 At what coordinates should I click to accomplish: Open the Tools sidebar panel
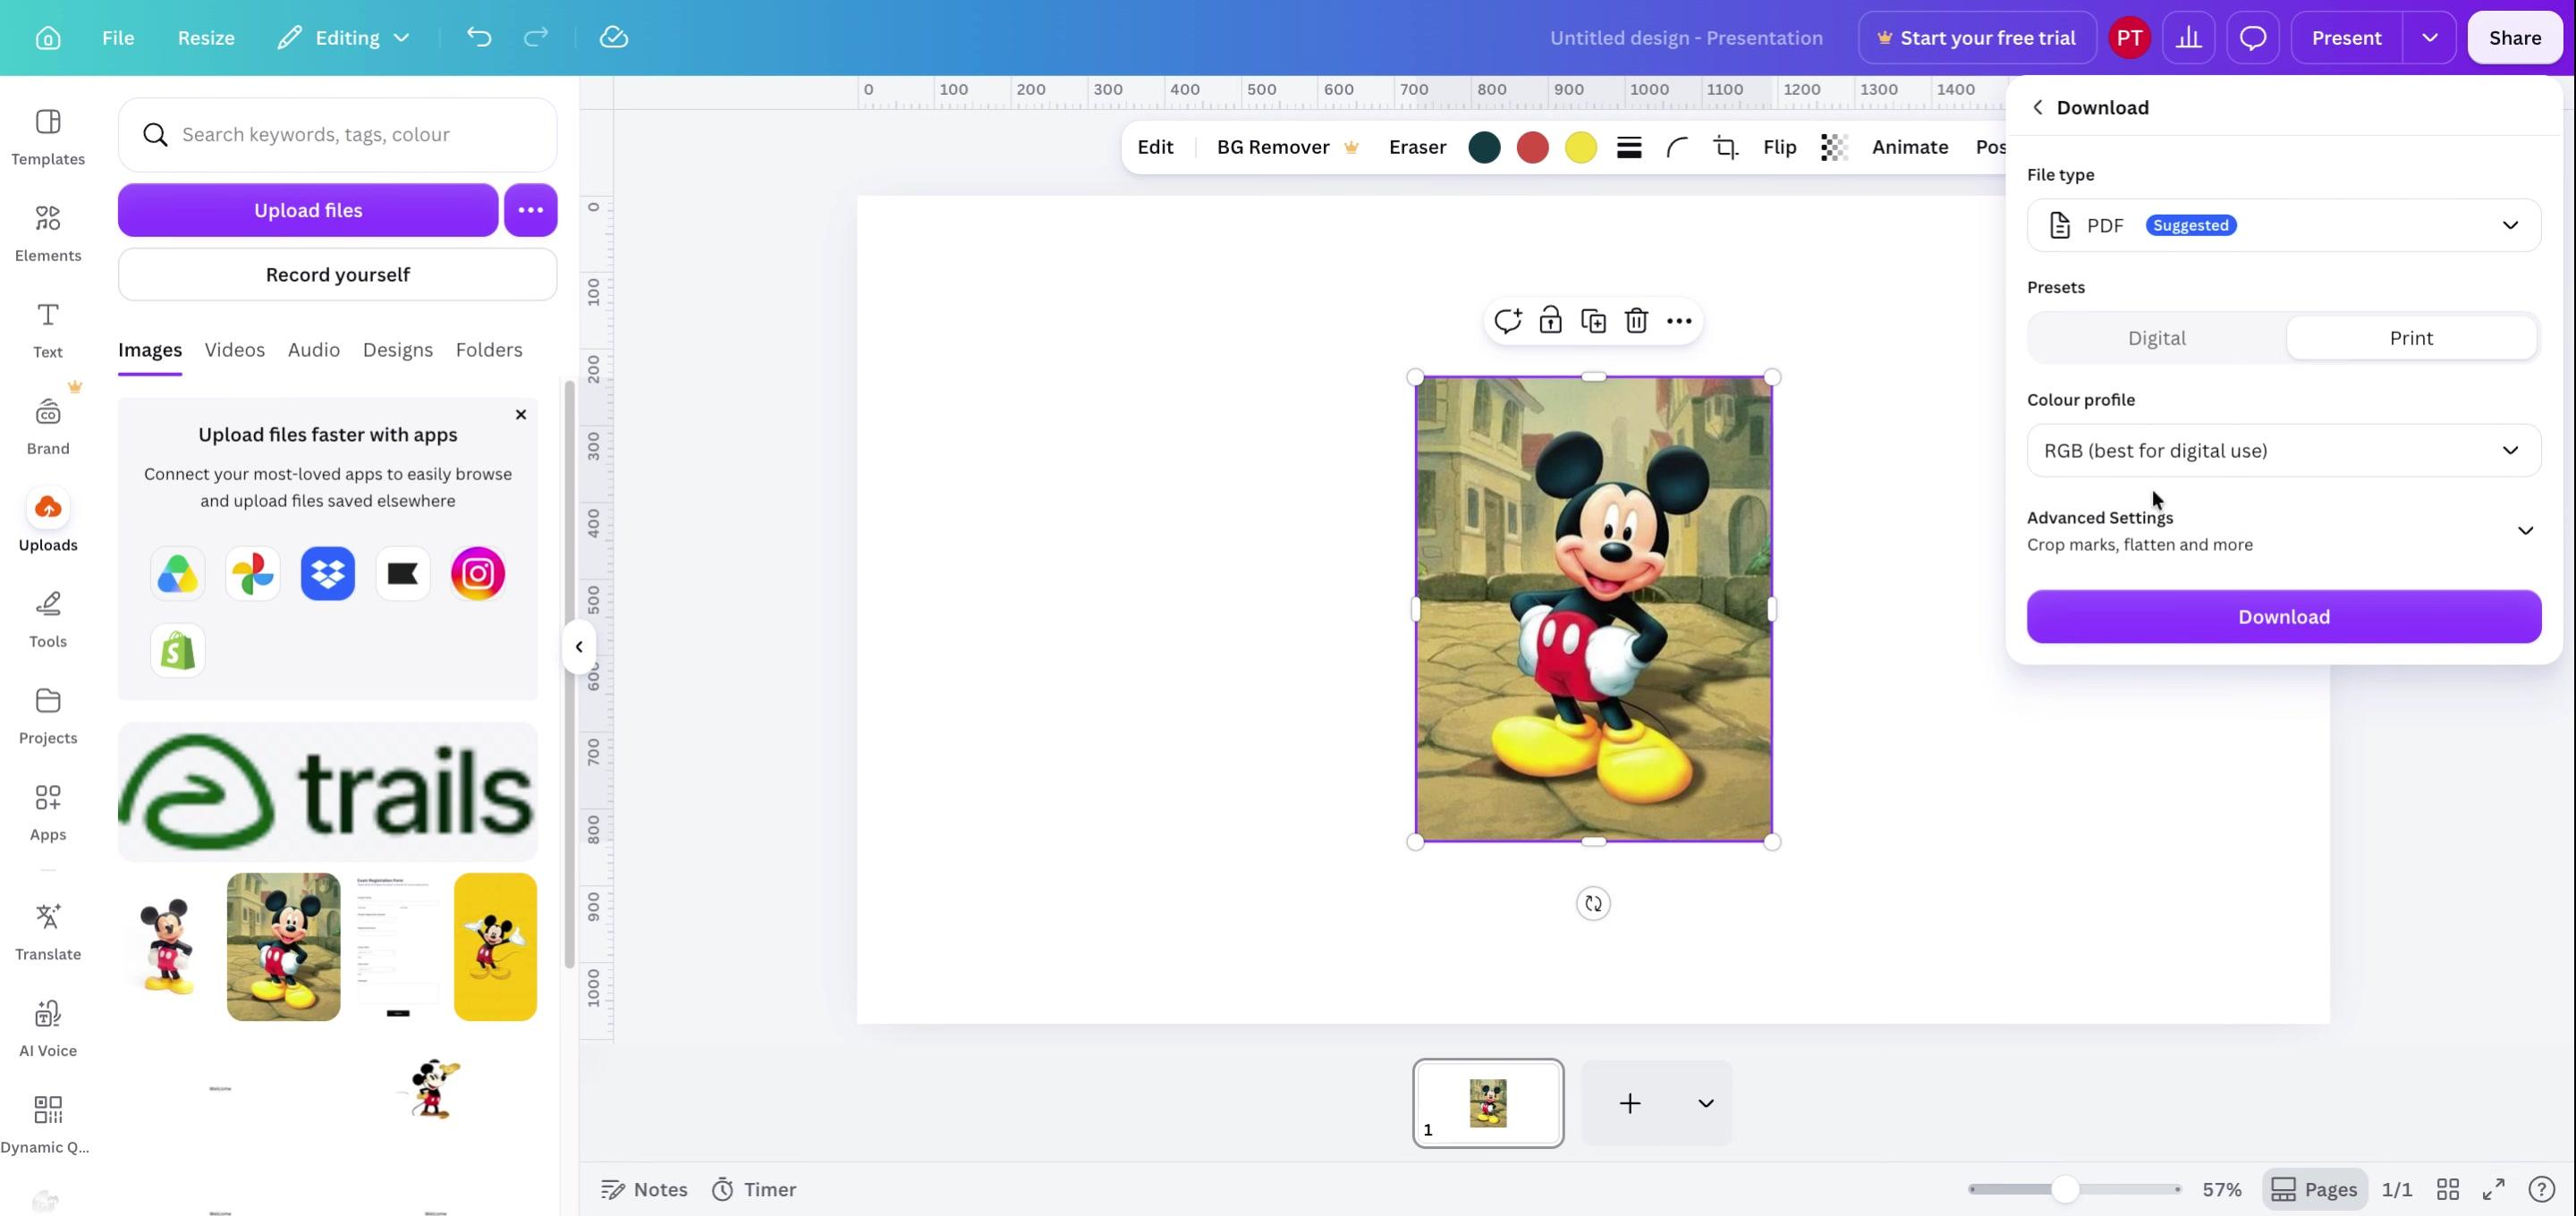48,619
